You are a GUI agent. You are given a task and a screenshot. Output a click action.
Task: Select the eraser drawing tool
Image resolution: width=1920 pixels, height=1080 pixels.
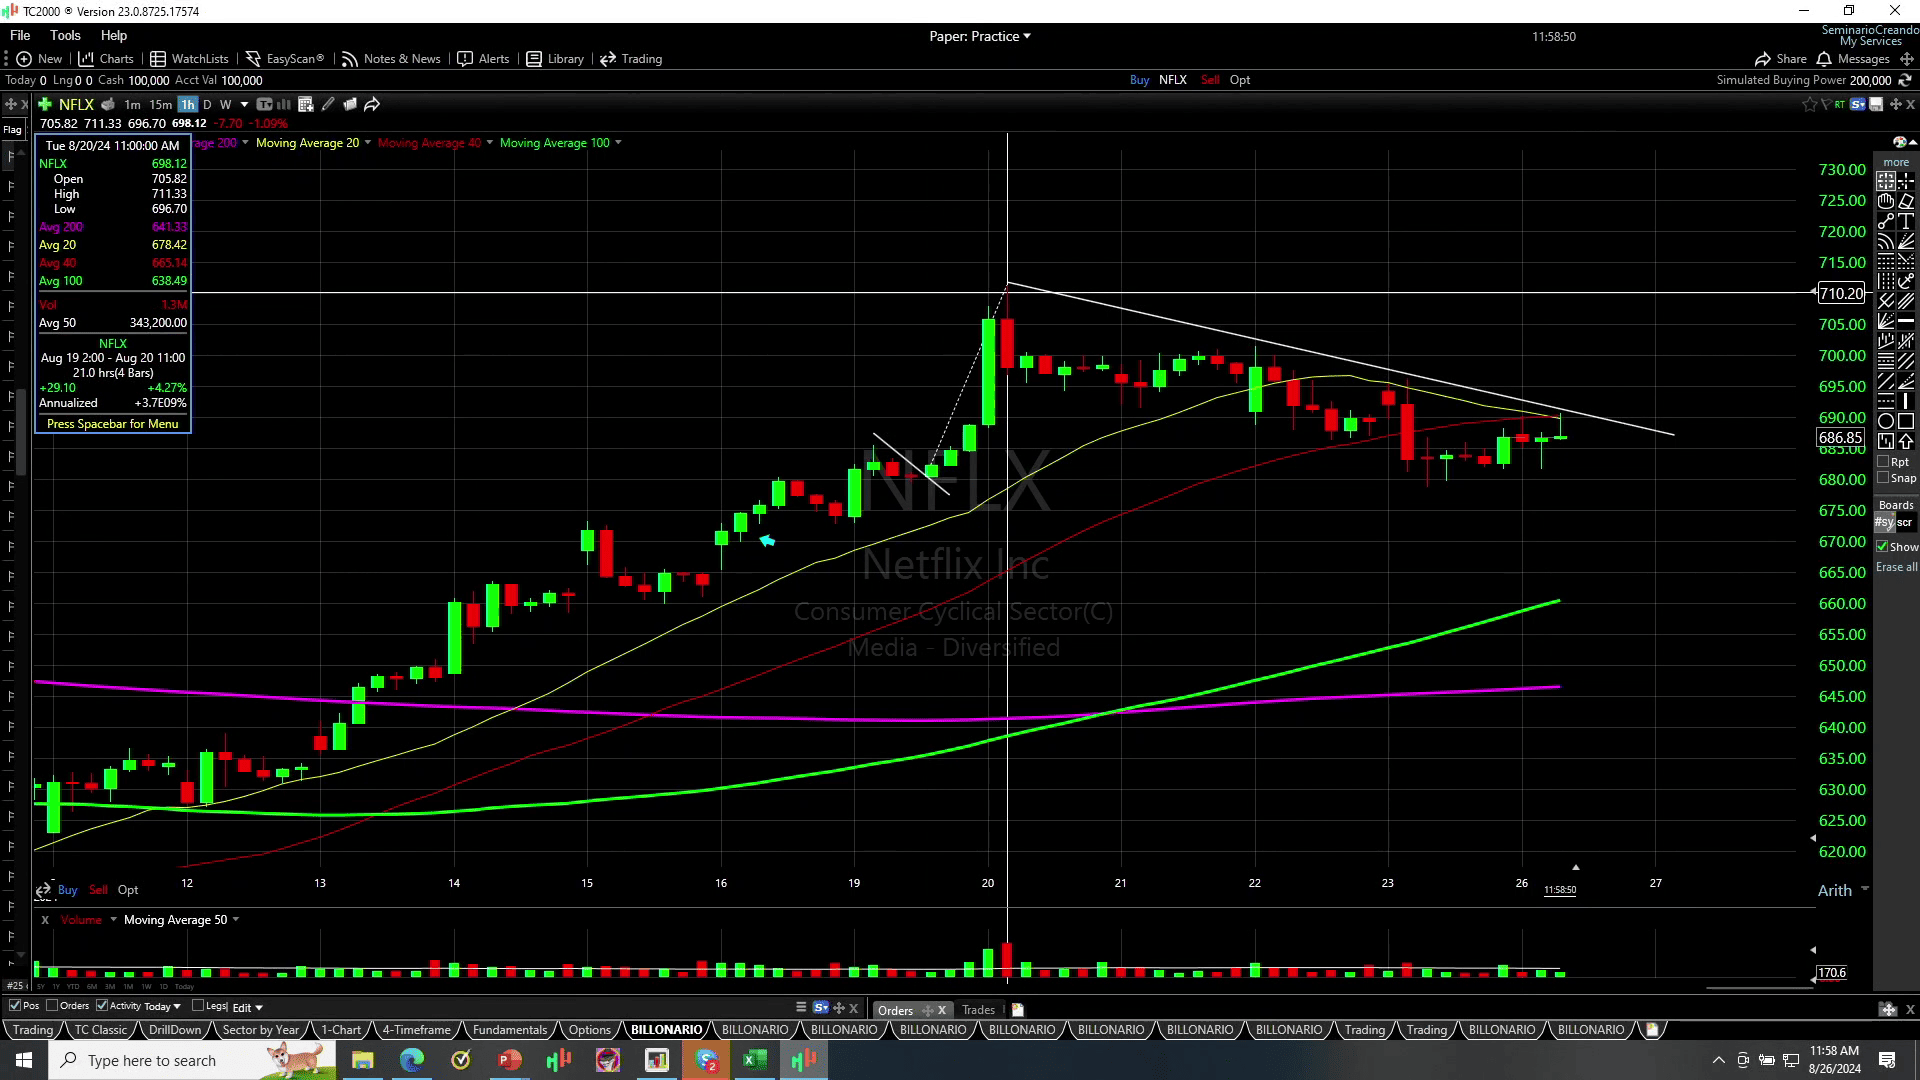click(1906, 201)
